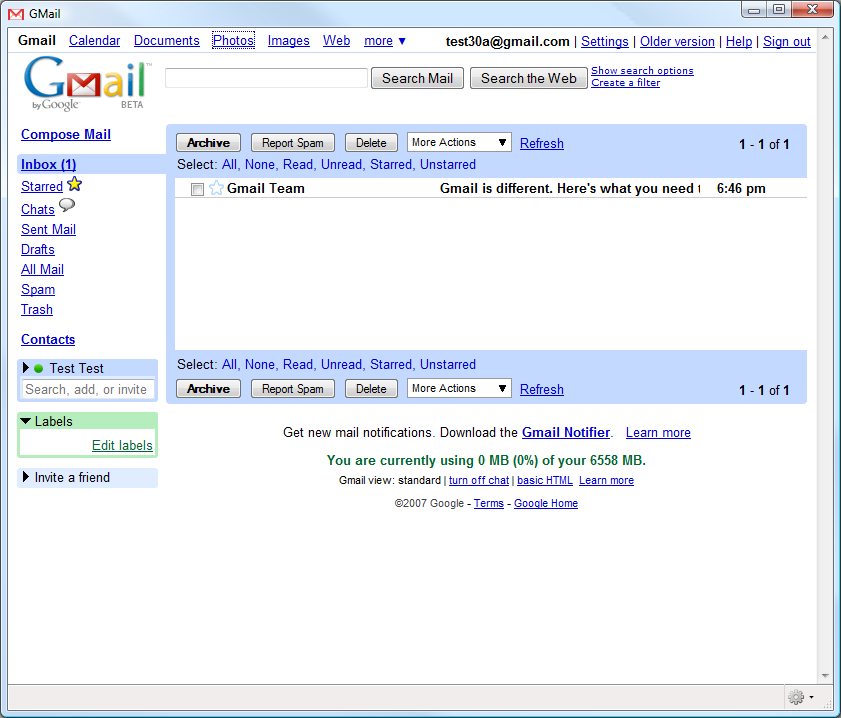Click Show search options link
This screenshot has width=841, height=718.
[643, 71]
